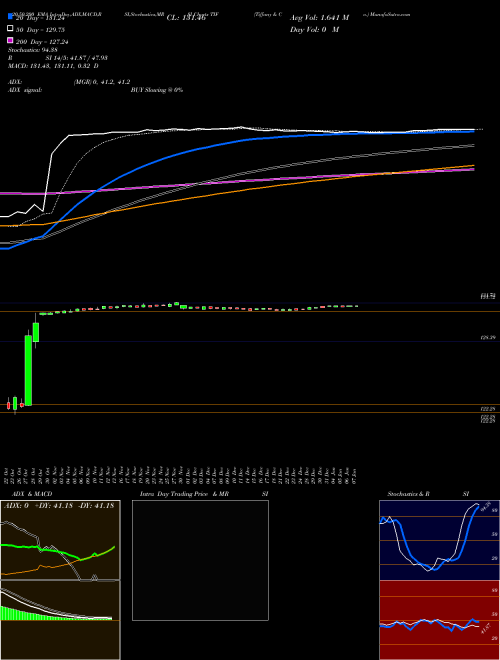Viewport: 500px width, 660px height.
Task: Click the white 50 Day legend swatch
Action: pyautogui.click(x=11, y=29)
